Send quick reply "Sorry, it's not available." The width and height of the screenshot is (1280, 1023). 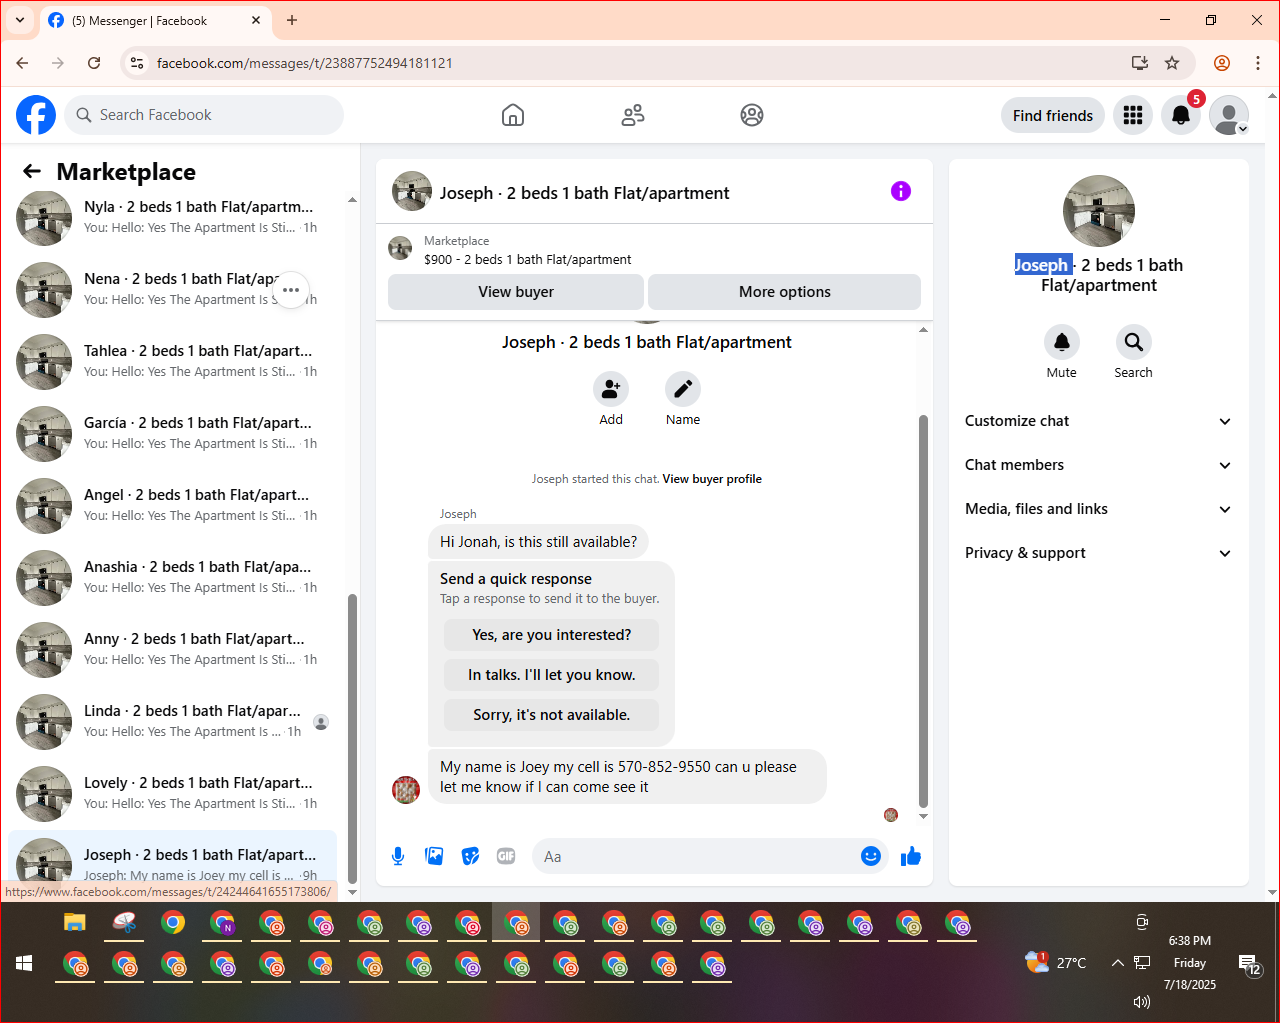551,715
